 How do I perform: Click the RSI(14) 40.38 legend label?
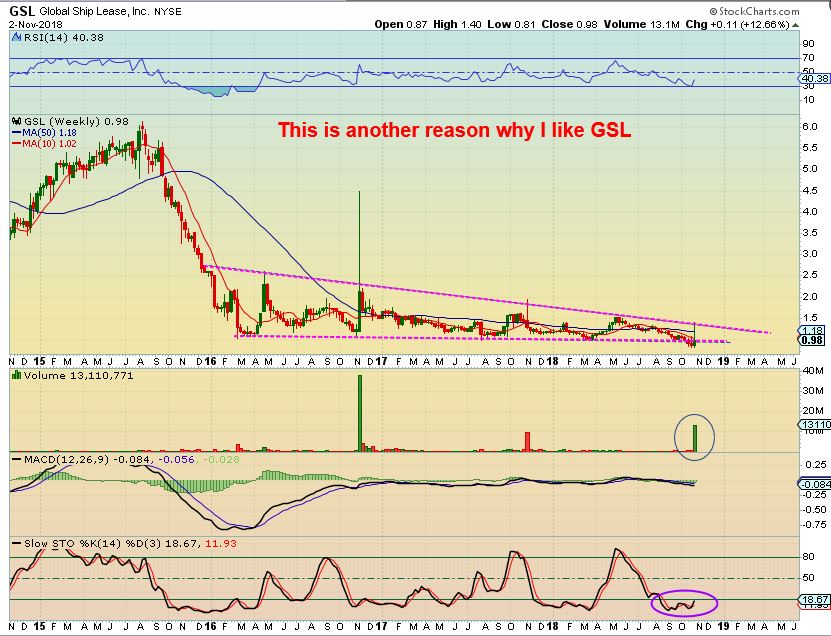(x=64, y=38)
